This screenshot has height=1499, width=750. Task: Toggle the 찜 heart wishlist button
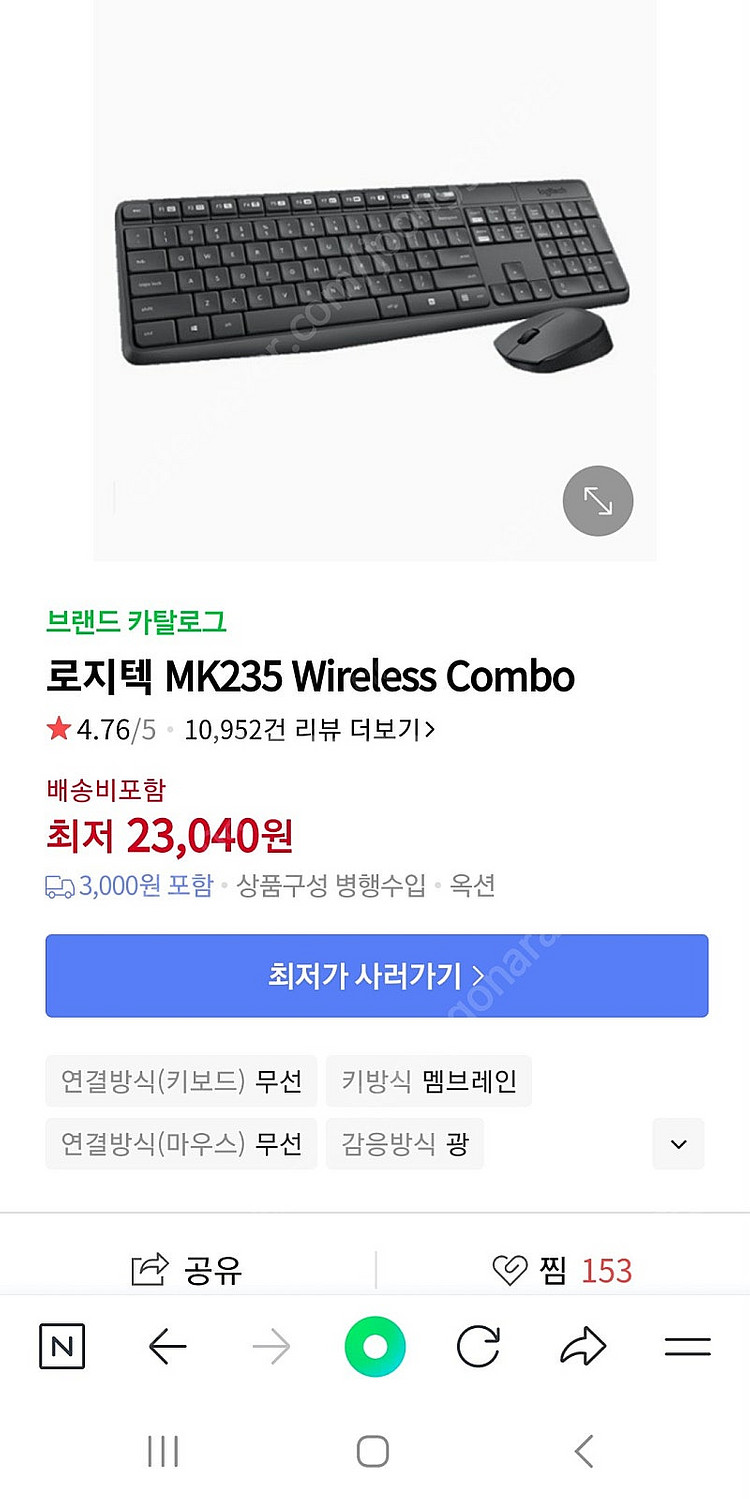pos(564,1271)
